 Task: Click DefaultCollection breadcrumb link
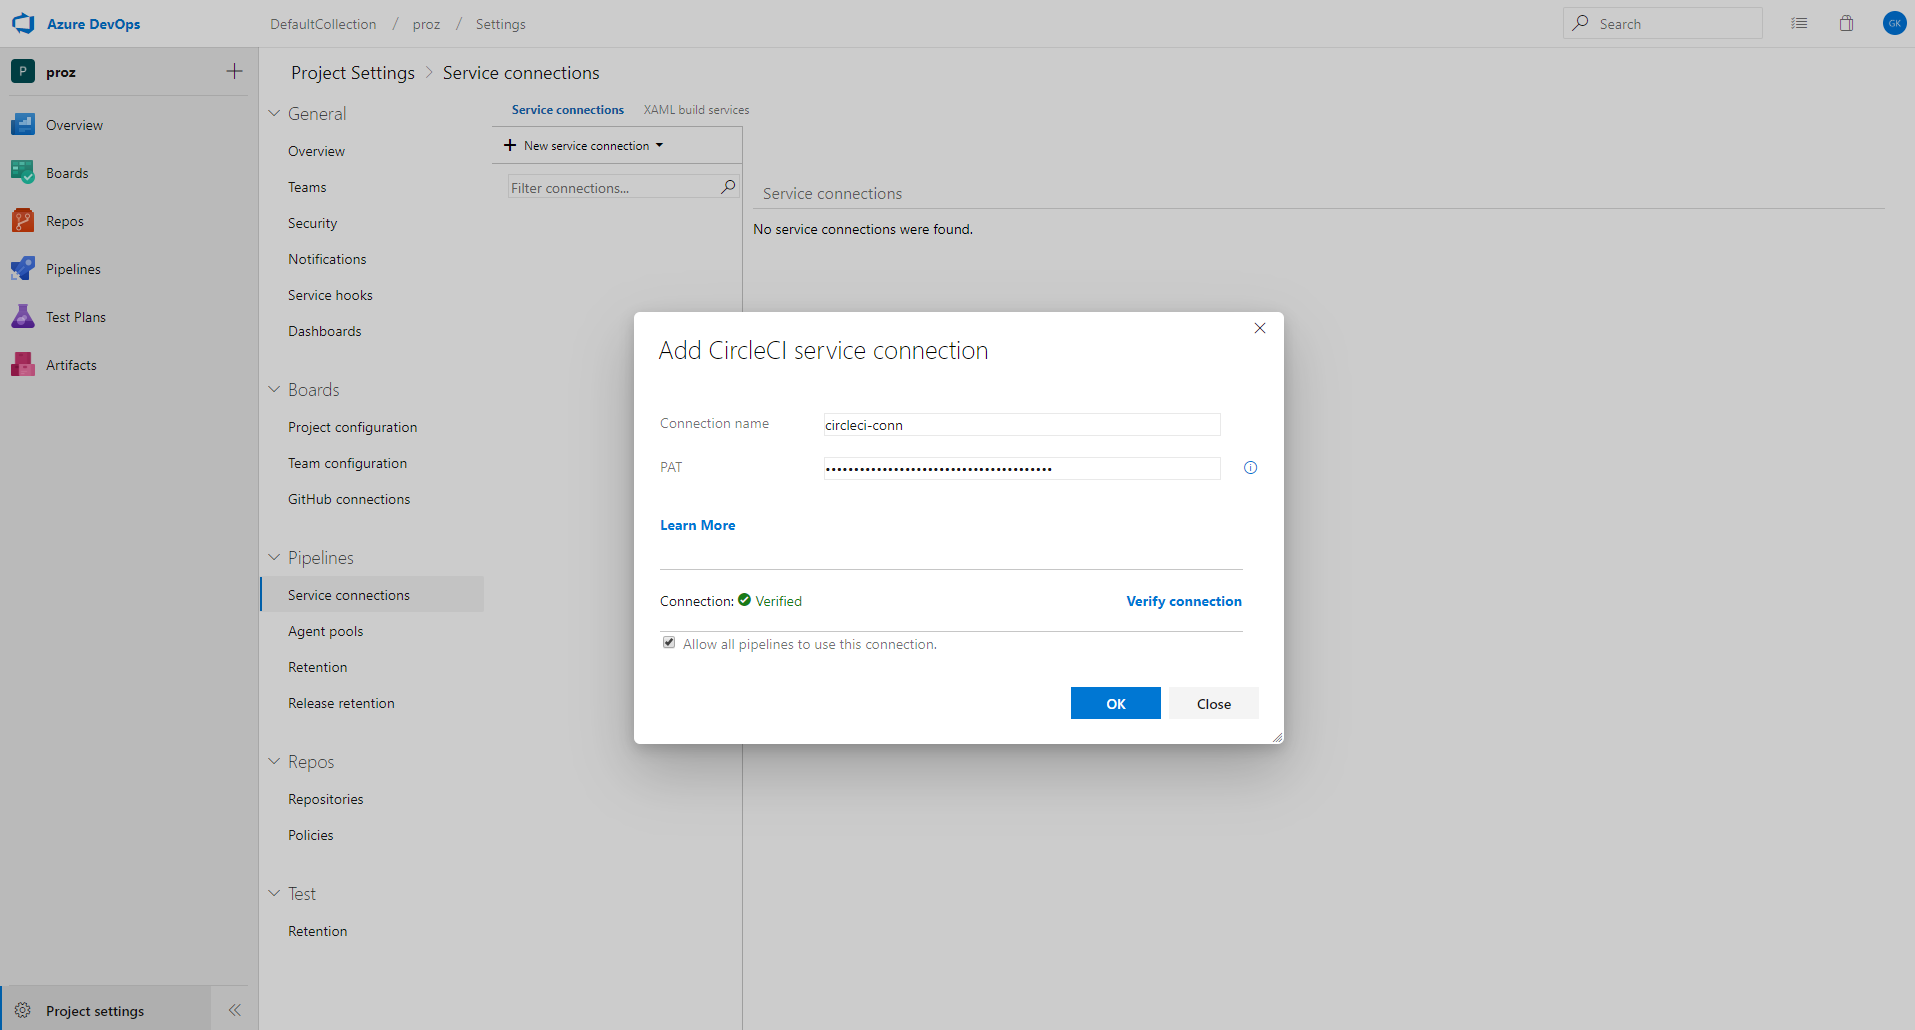click(323, 24)
